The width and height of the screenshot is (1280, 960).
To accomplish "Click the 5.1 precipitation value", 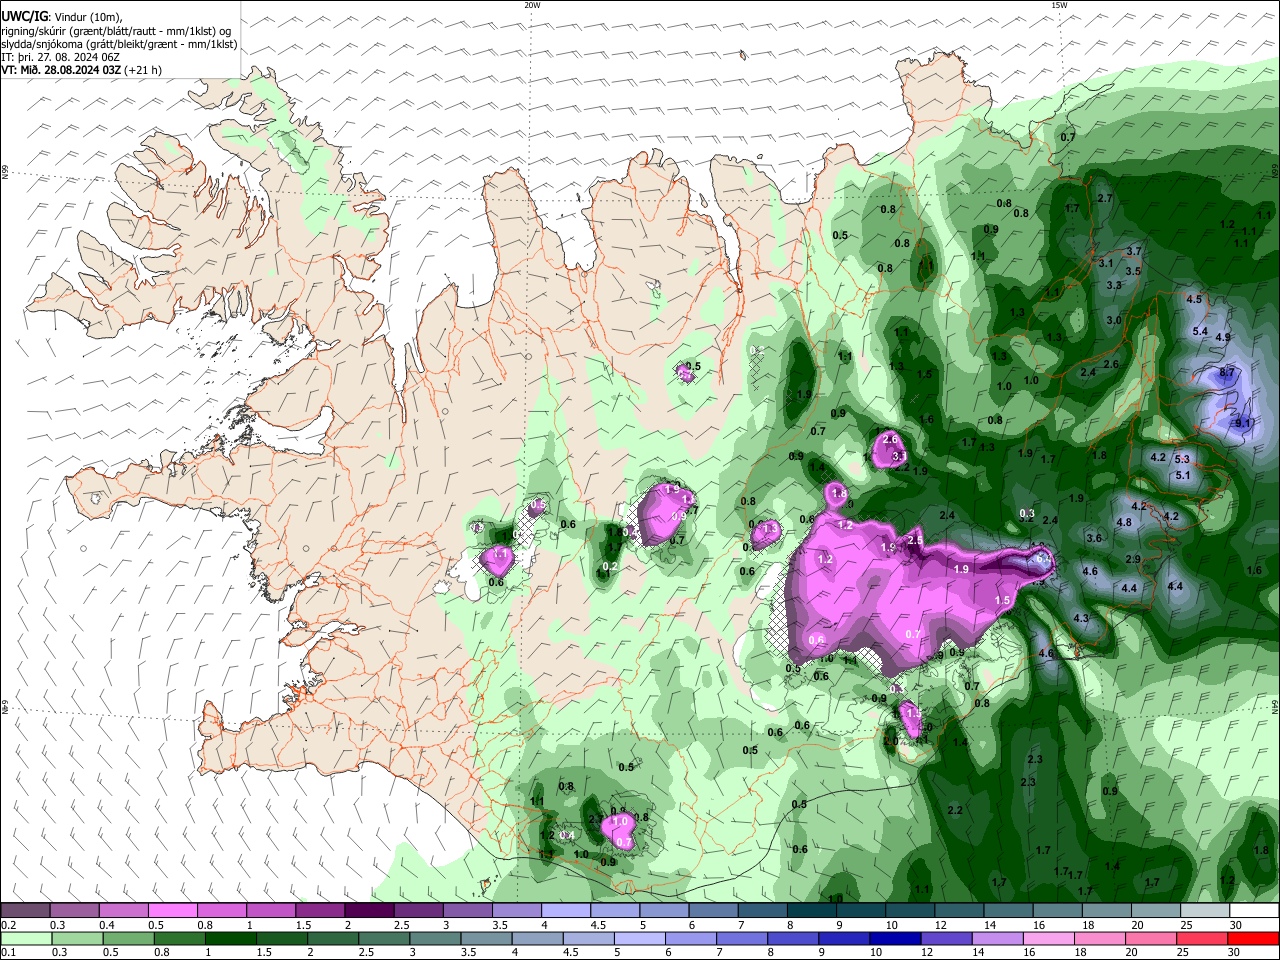I will pyautogui.click(x=1182, y=475).
